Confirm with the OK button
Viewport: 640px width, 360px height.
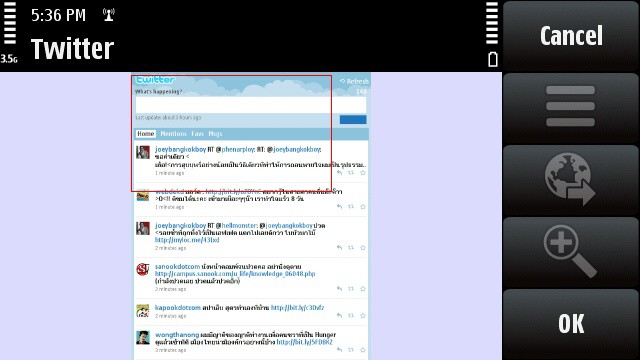click(571, 324)
